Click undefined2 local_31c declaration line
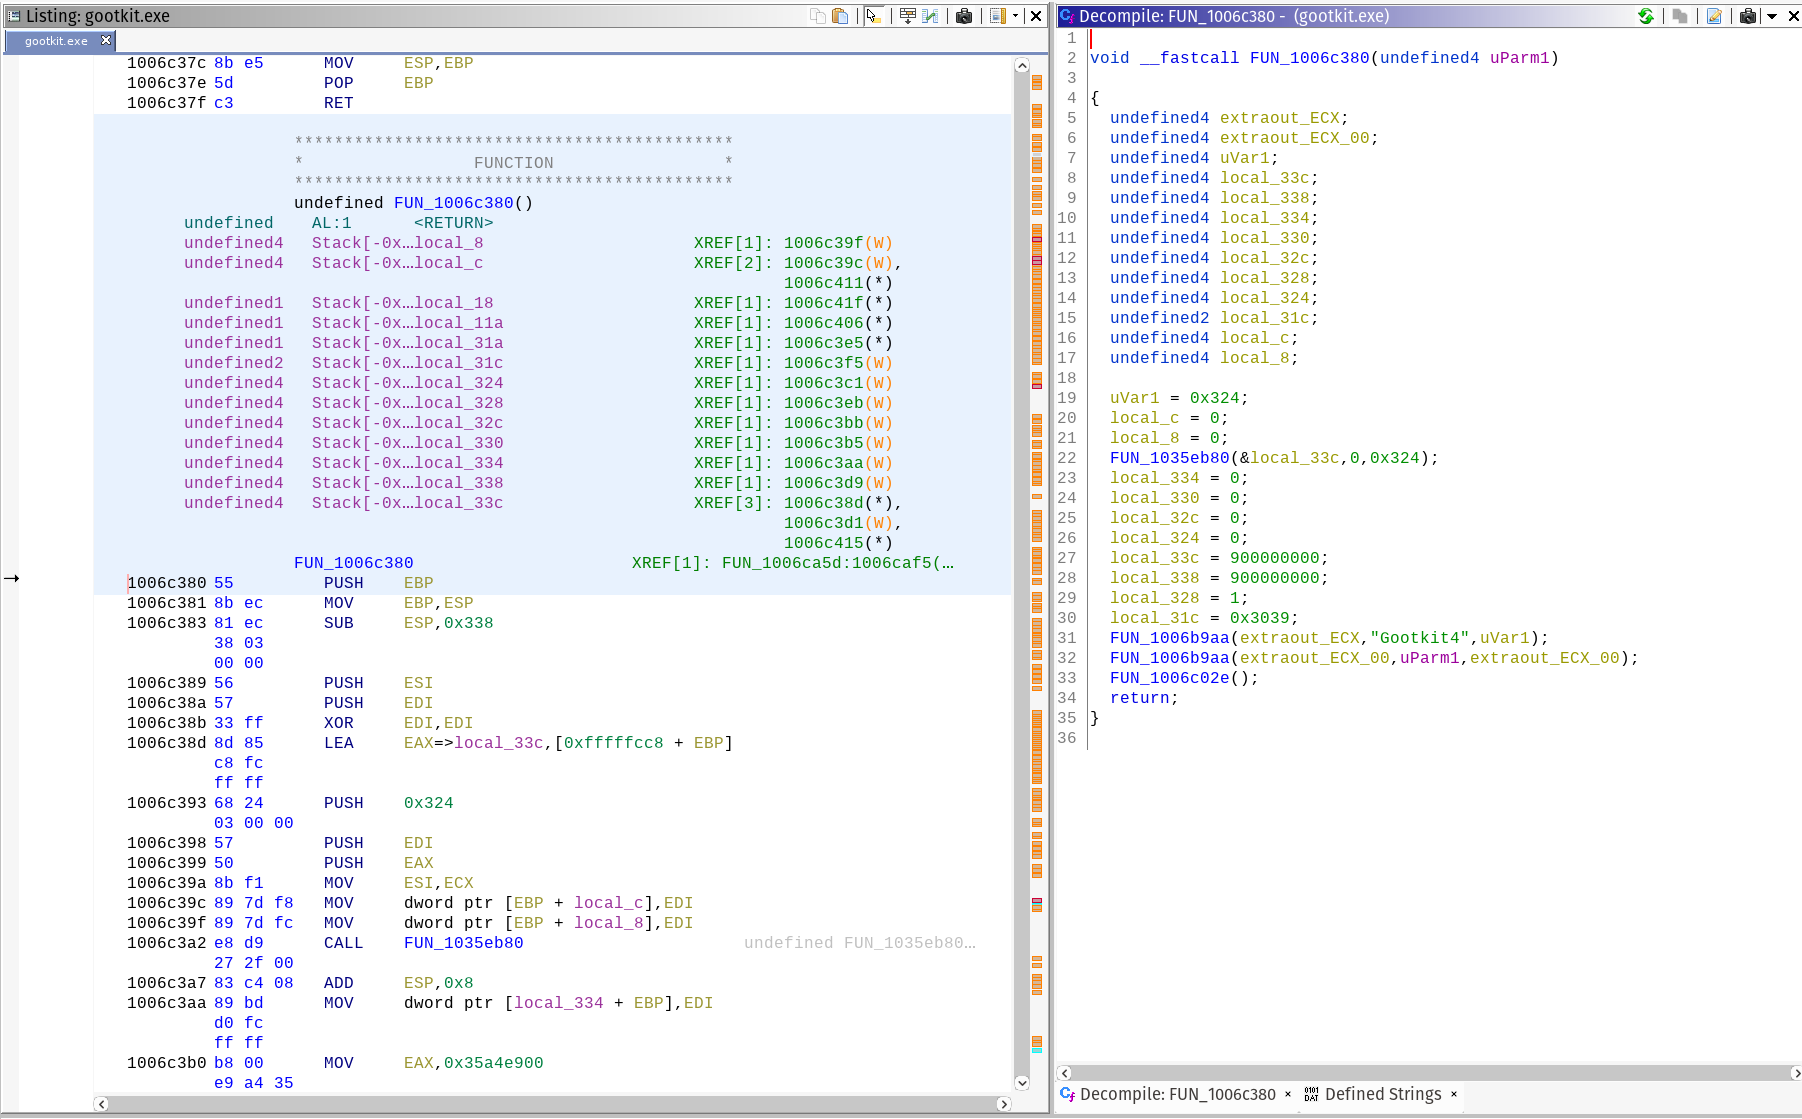The width and height of the screenshot is (1802, 1119). coord(1214,318)
